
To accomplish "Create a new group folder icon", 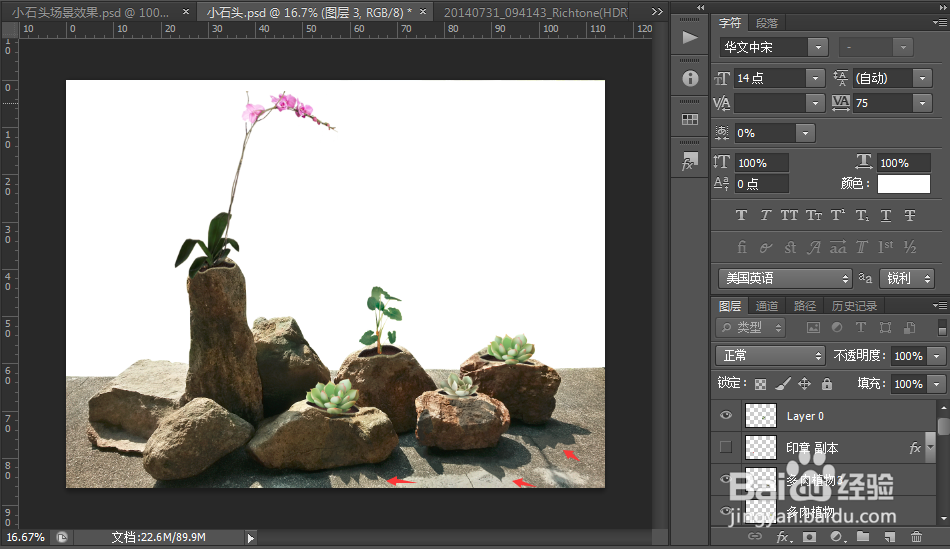I will 863,536.
